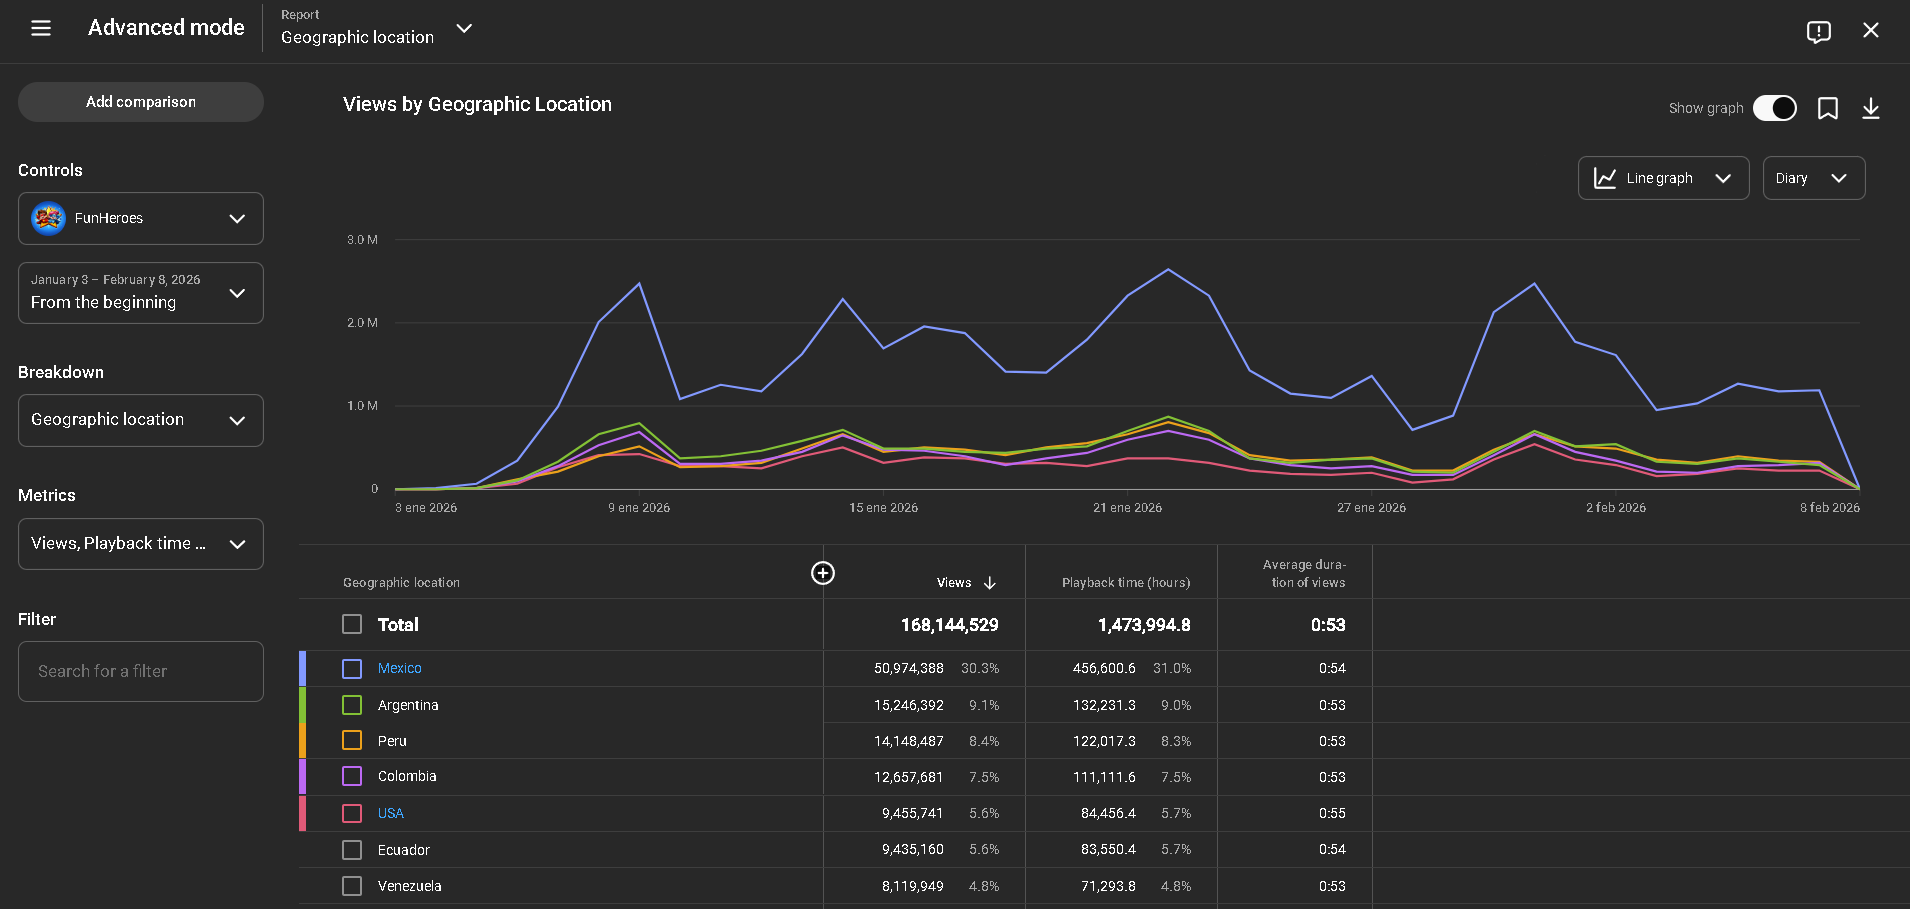Click the plus icon to add metric
Viewport: 1910px width, 909px height.
(x=822, y=573)
